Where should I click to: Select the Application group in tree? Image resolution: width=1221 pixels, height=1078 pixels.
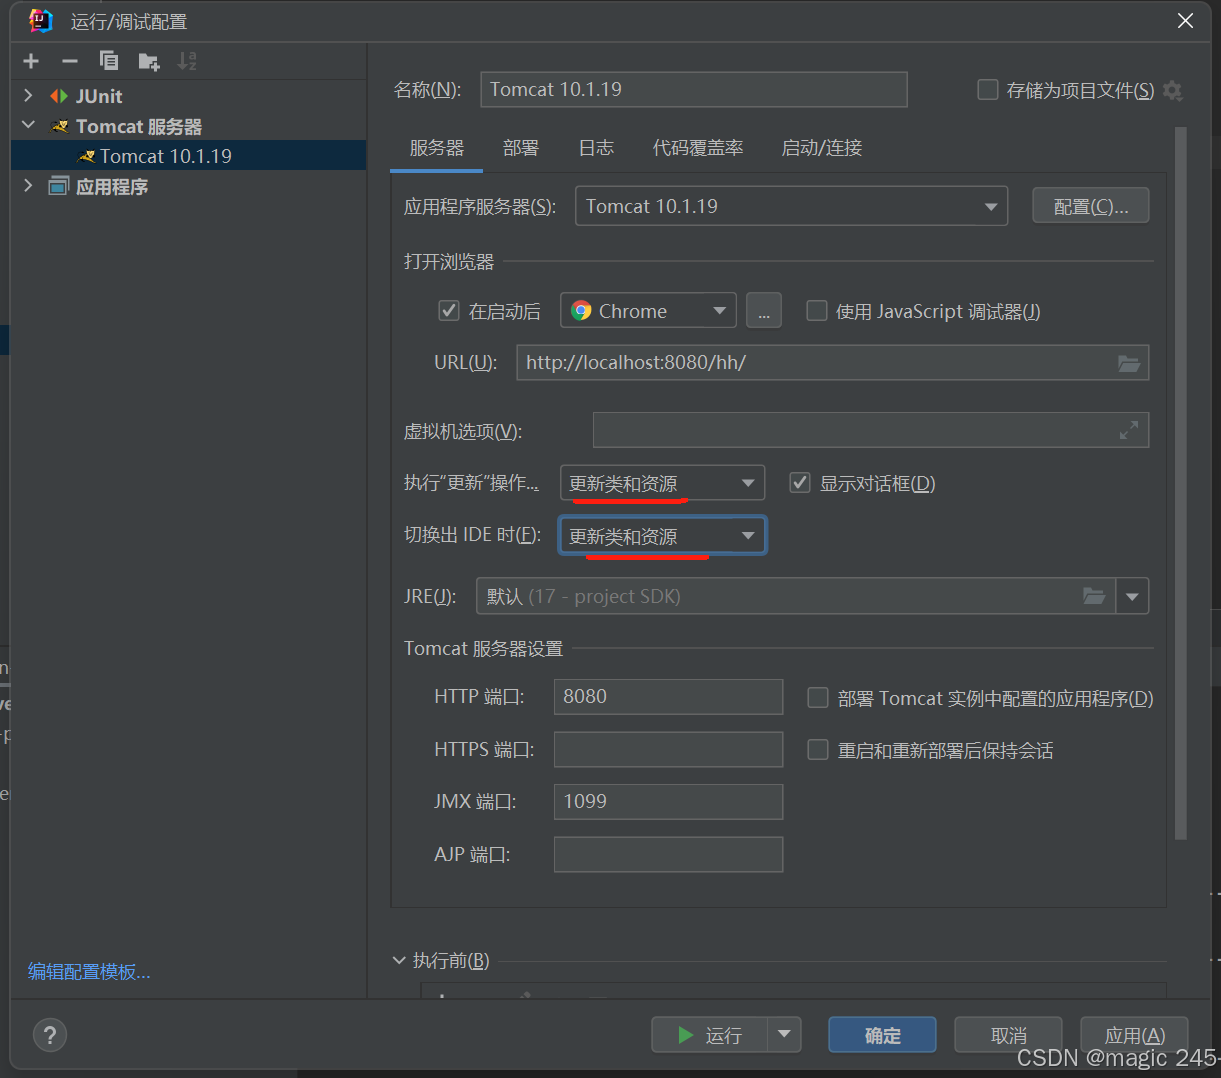coord(112,186)
